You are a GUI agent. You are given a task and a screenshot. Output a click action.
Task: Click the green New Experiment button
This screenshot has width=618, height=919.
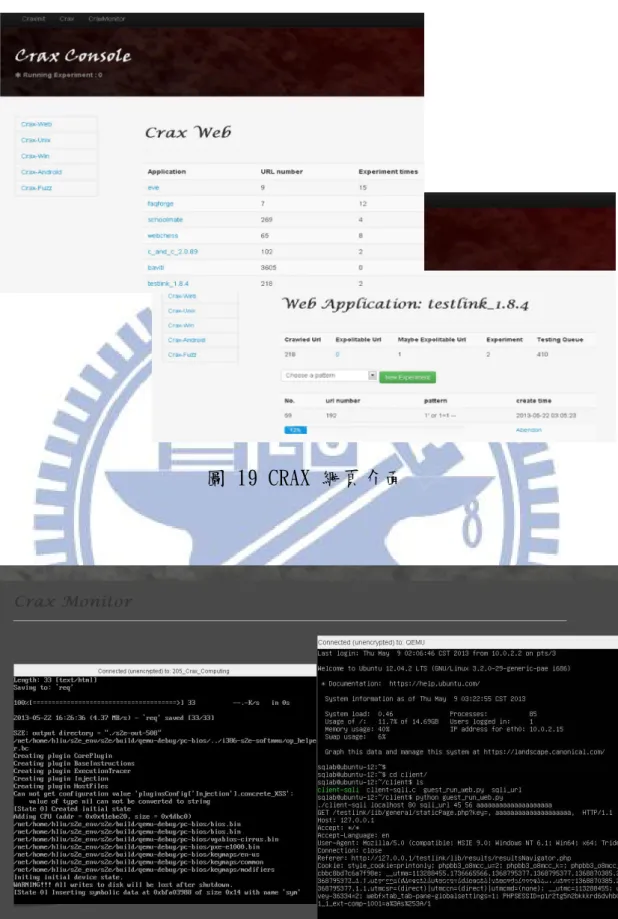point(408,377)
